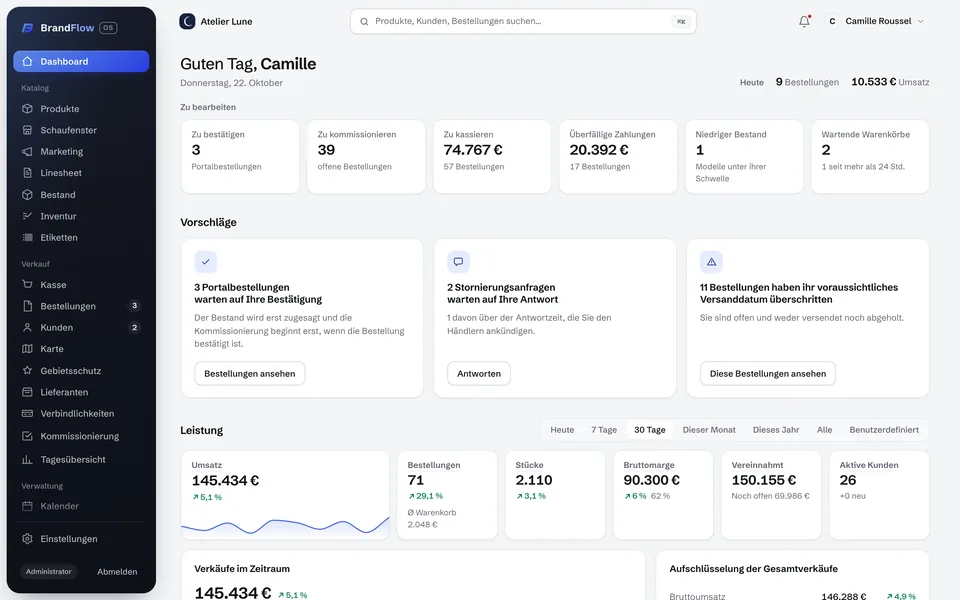Click the 'Verkäufe im Zeitraum' heading
Viewport: 960px width, 600px height.
(242, 569)
